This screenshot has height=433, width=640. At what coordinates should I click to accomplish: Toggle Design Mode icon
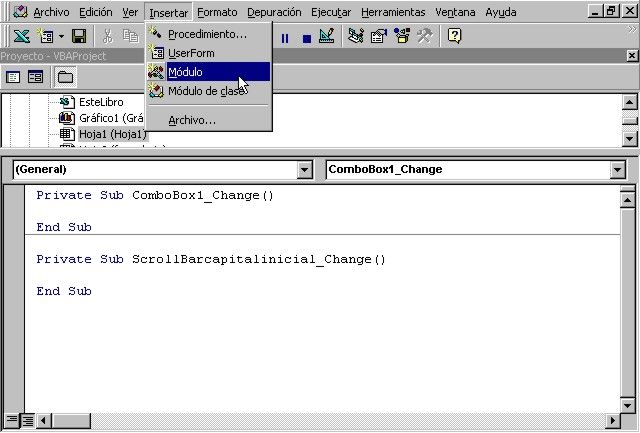tap(327, 36)
